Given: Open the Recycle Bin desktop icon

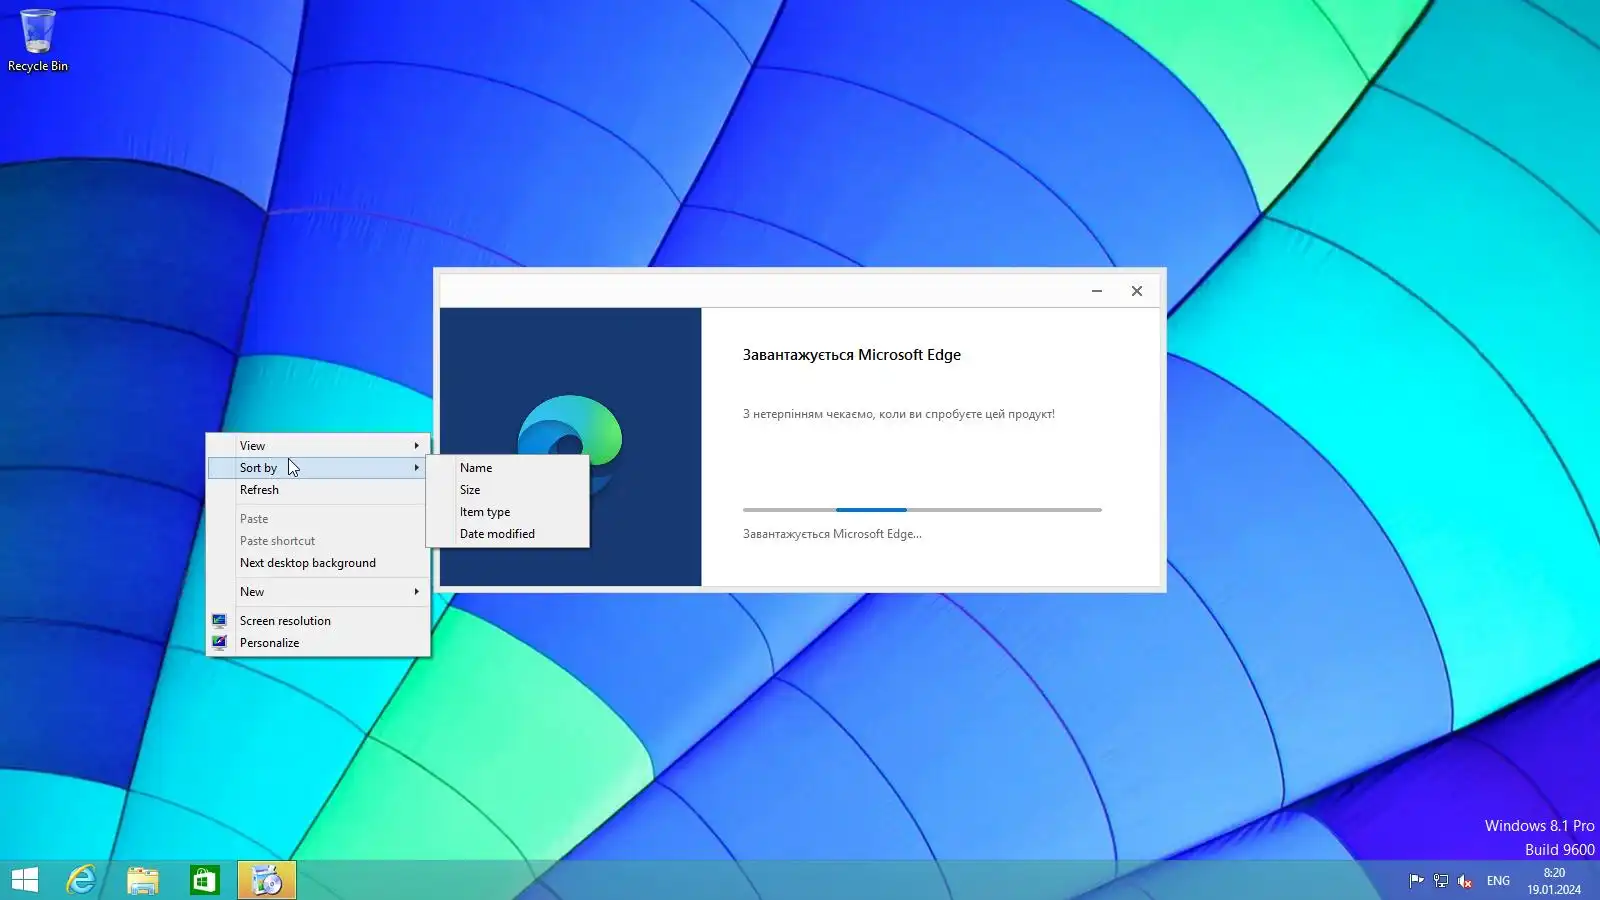Looking at the screenshot, I should 38,41.
